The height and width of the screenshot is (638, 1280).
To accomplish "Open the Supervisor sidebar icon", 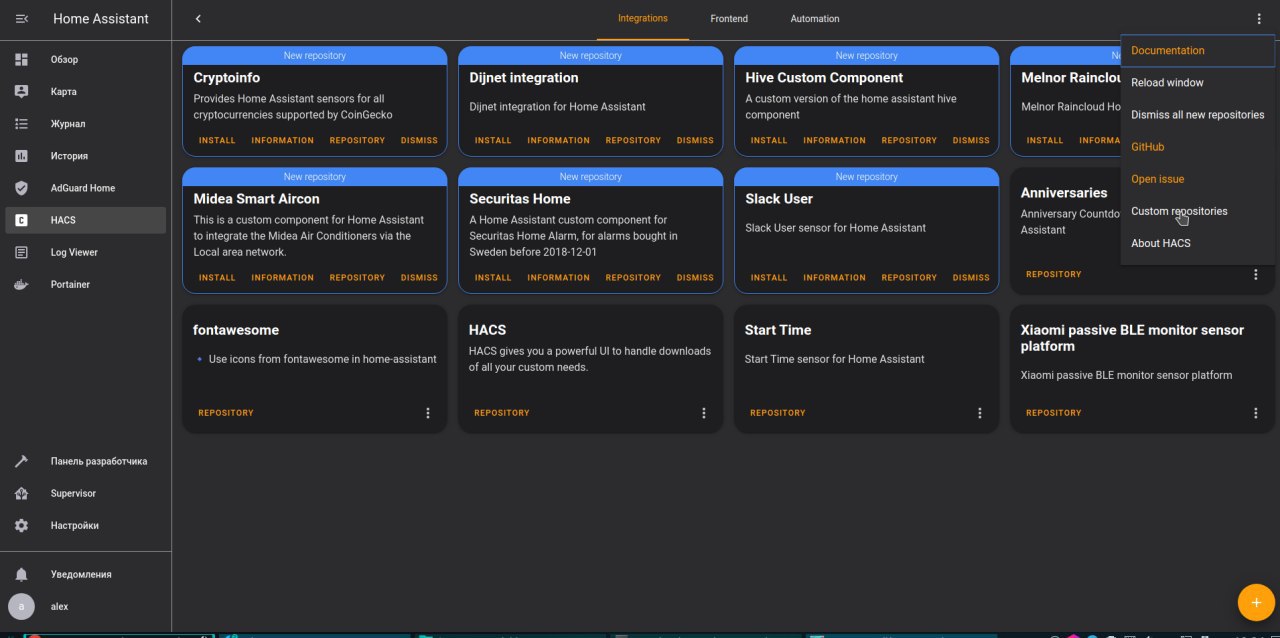I will pos(22,493).
